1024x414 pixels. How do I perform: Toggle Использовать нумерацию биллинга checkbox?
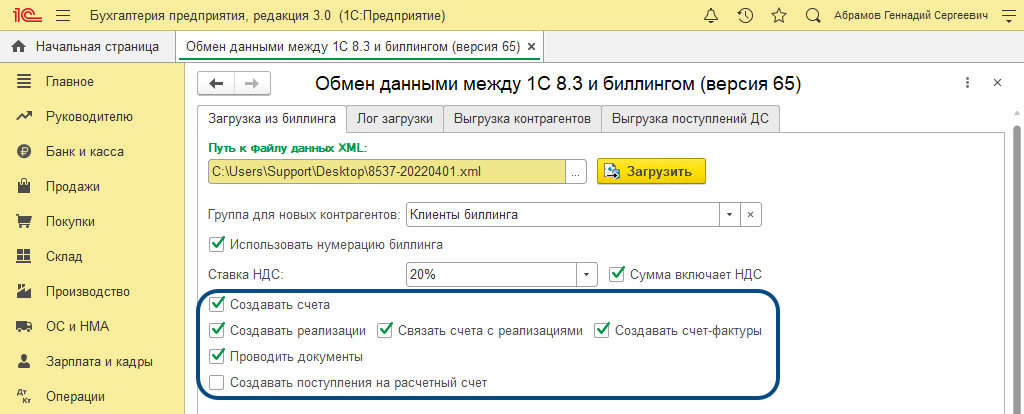point(216,245)
